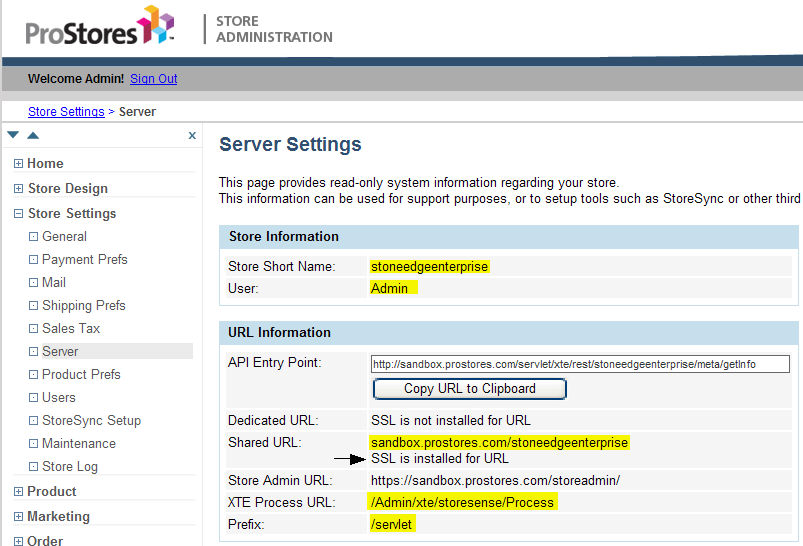The image size is (803, 546).
Task: View the Store Log
Action: 70,467
